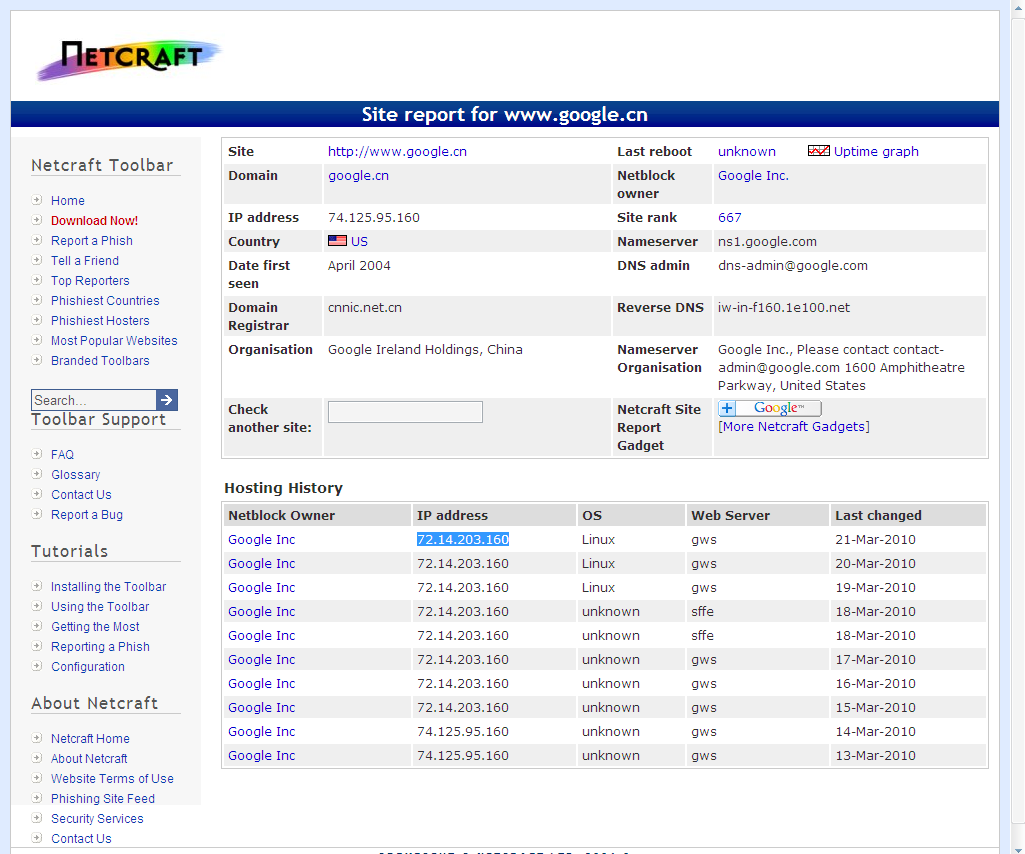Open Getting the Most tutorial

[95, 627]
